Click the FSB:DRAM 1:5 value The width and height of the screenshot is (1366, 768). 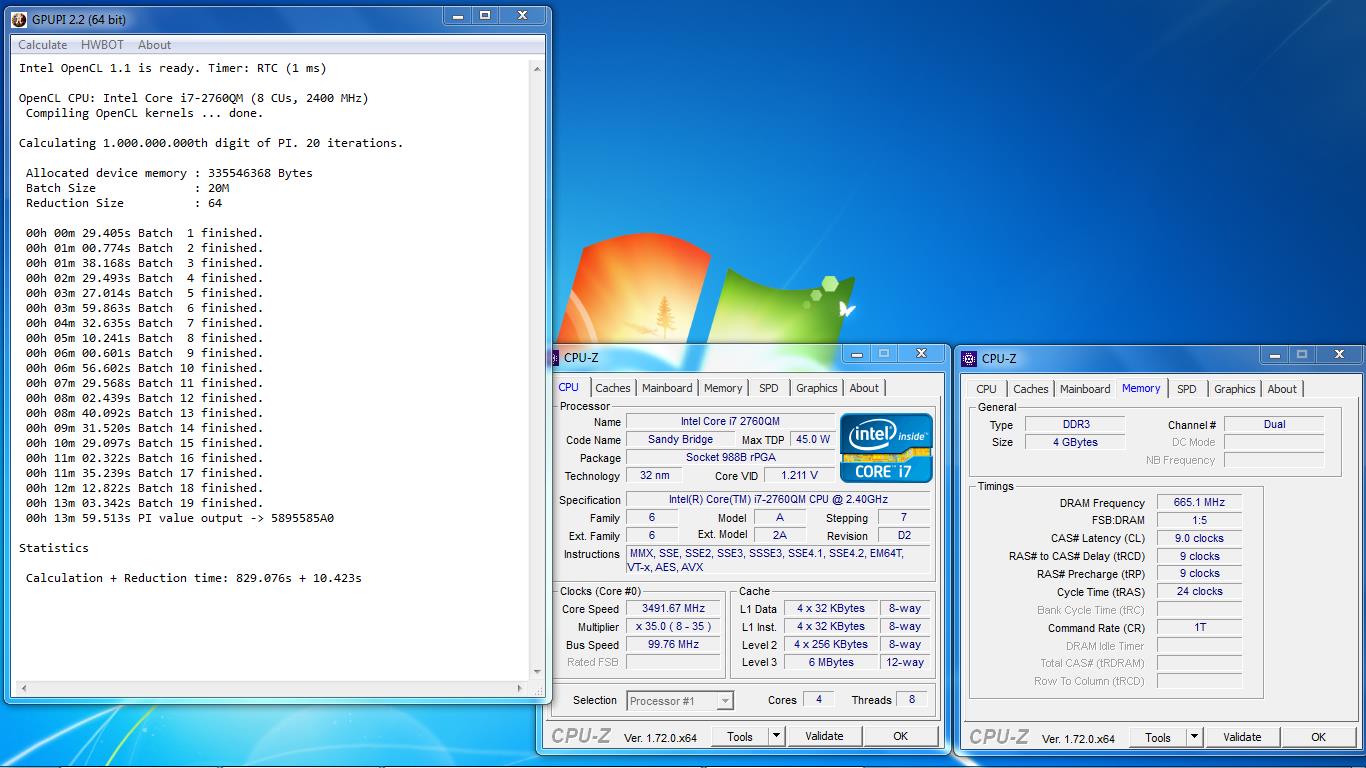[1199, 520]
